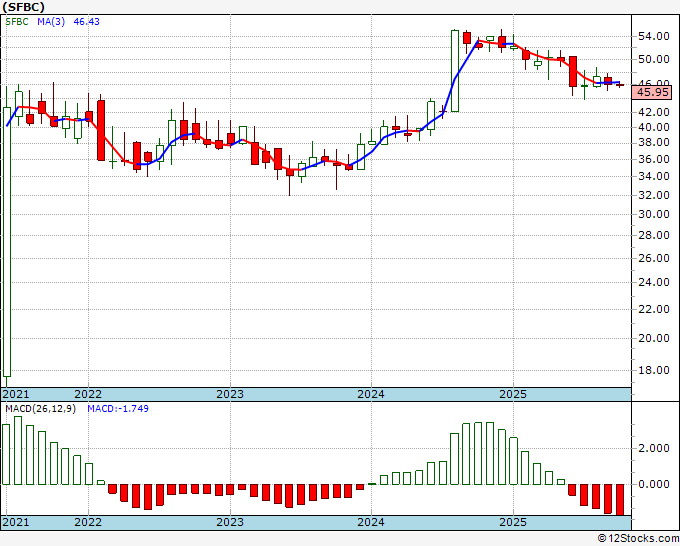
Task: Select 2024 on the price chart timeline
Action: click(x=371, y=394)
